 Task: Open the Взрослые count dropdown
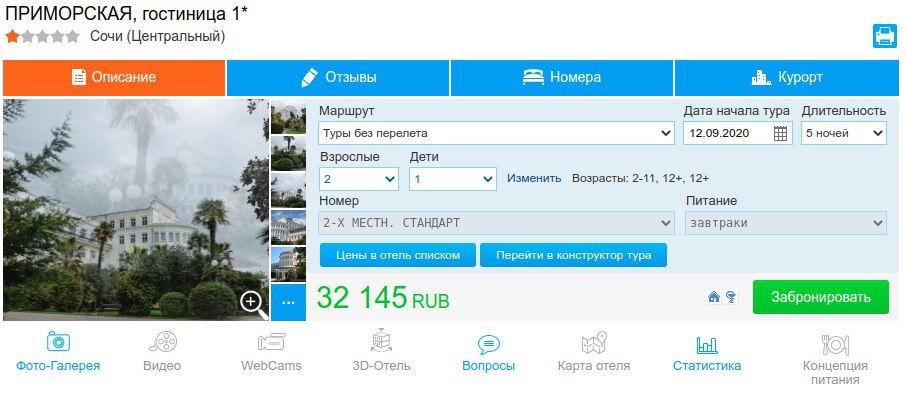click(x=359, y=179)
